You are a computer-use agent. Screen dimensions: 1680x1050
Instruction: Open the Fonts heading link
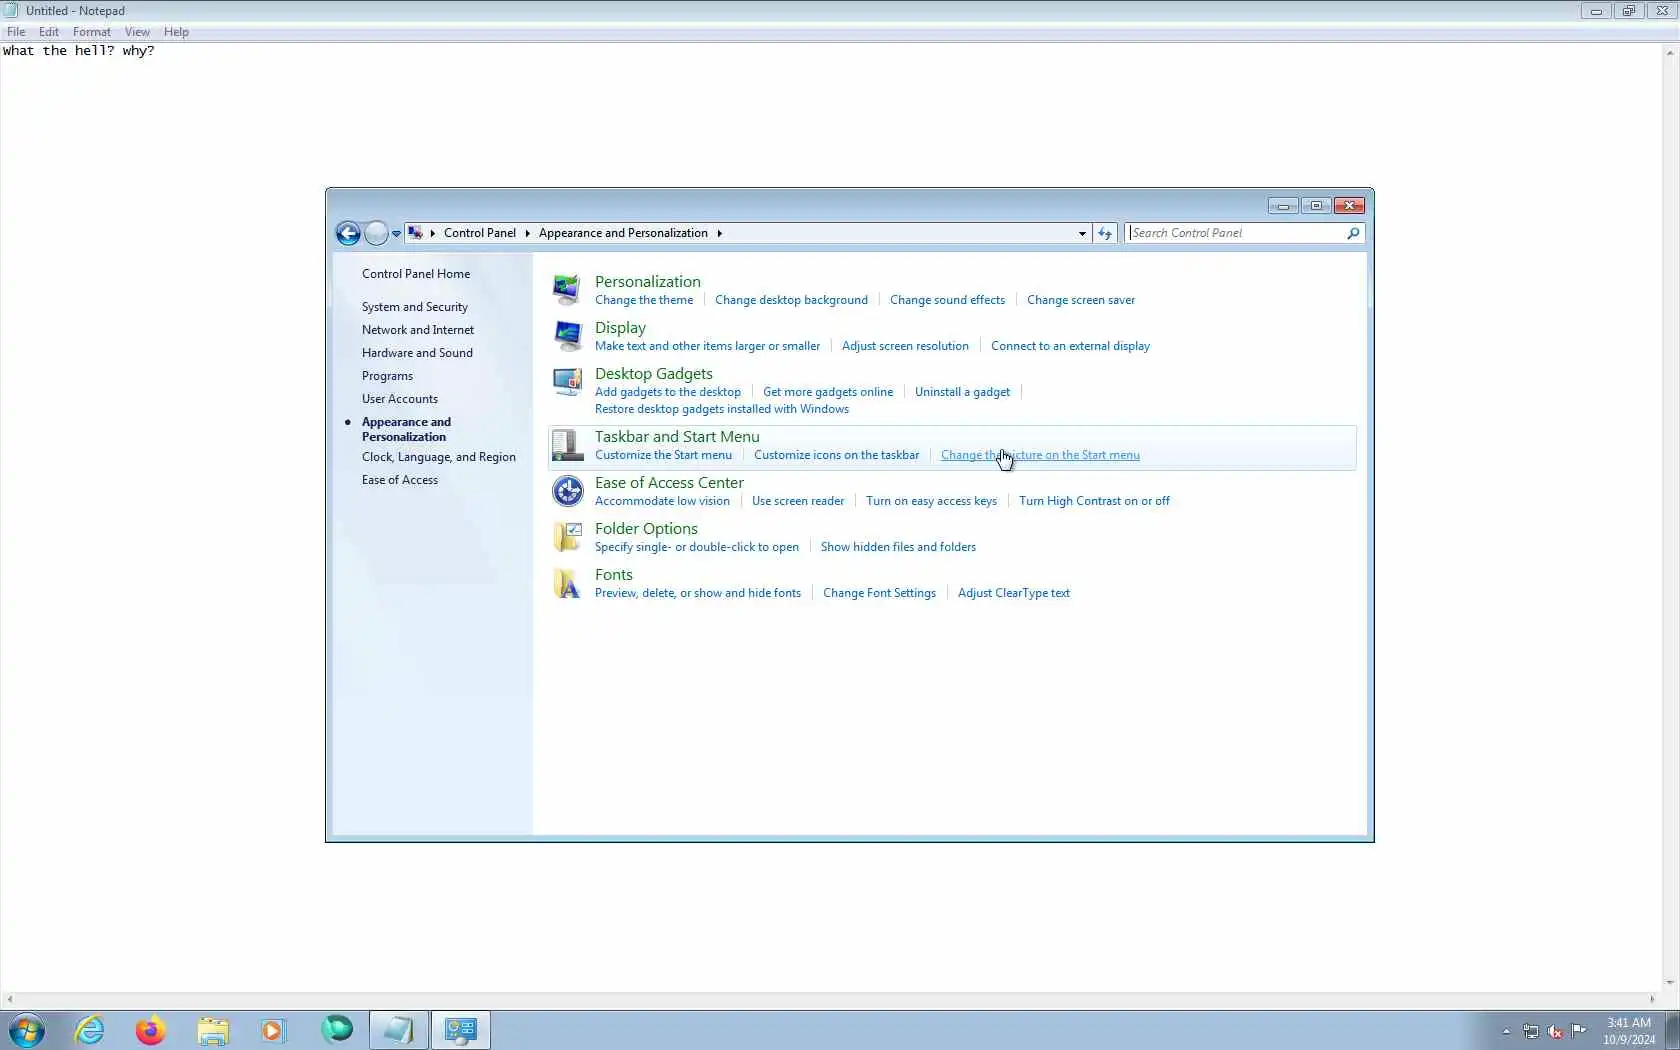coord(614,575)
